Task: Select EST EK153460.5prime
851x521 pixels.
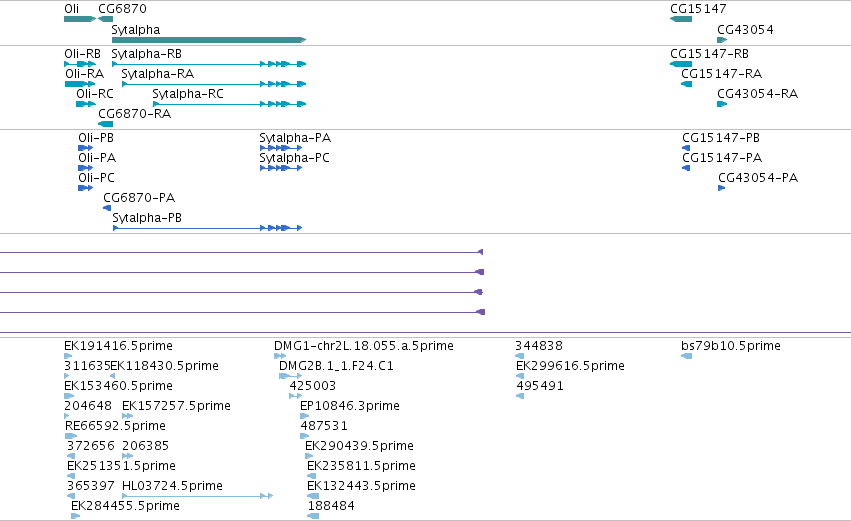Action: [69, 396]
